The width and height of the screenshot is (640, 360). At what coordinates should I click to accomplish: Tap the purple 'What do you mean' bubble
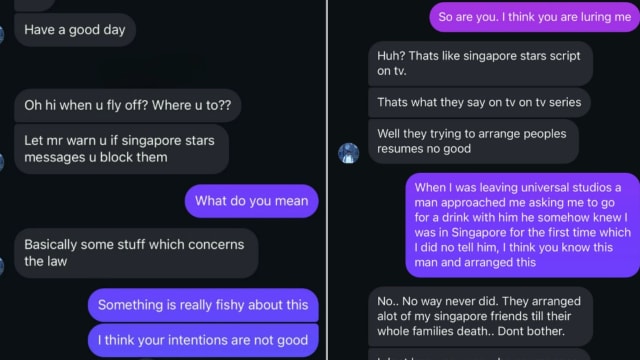click(251, 201)
